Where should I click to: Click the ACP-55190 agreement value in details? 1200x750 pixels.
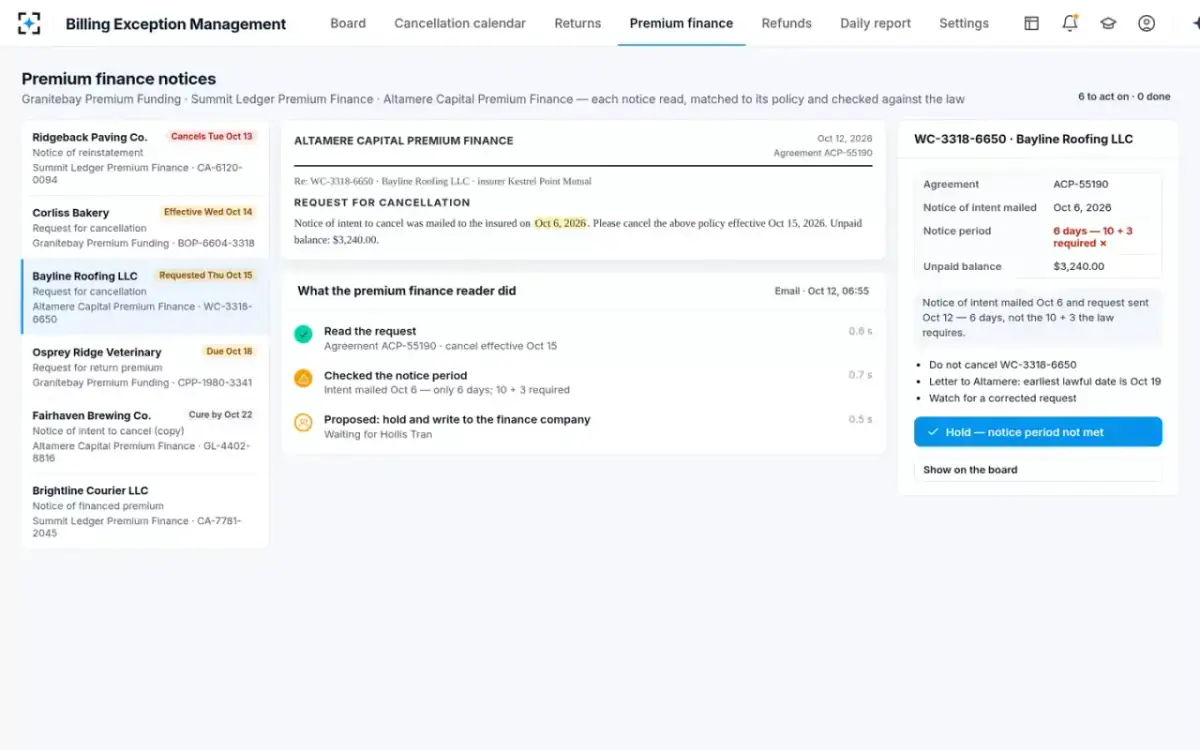pos(1081,184)
